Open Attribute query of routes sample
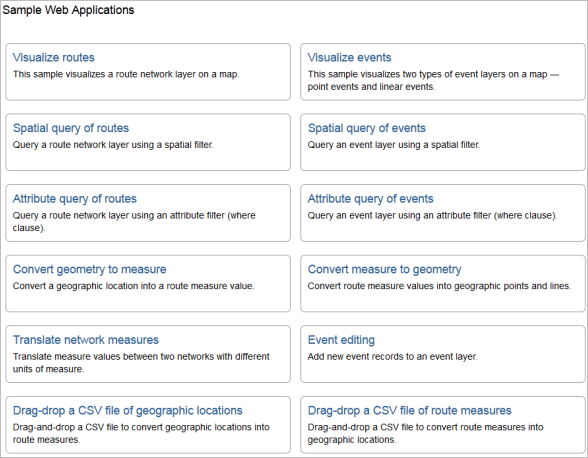588x458 pixels. 75,199
